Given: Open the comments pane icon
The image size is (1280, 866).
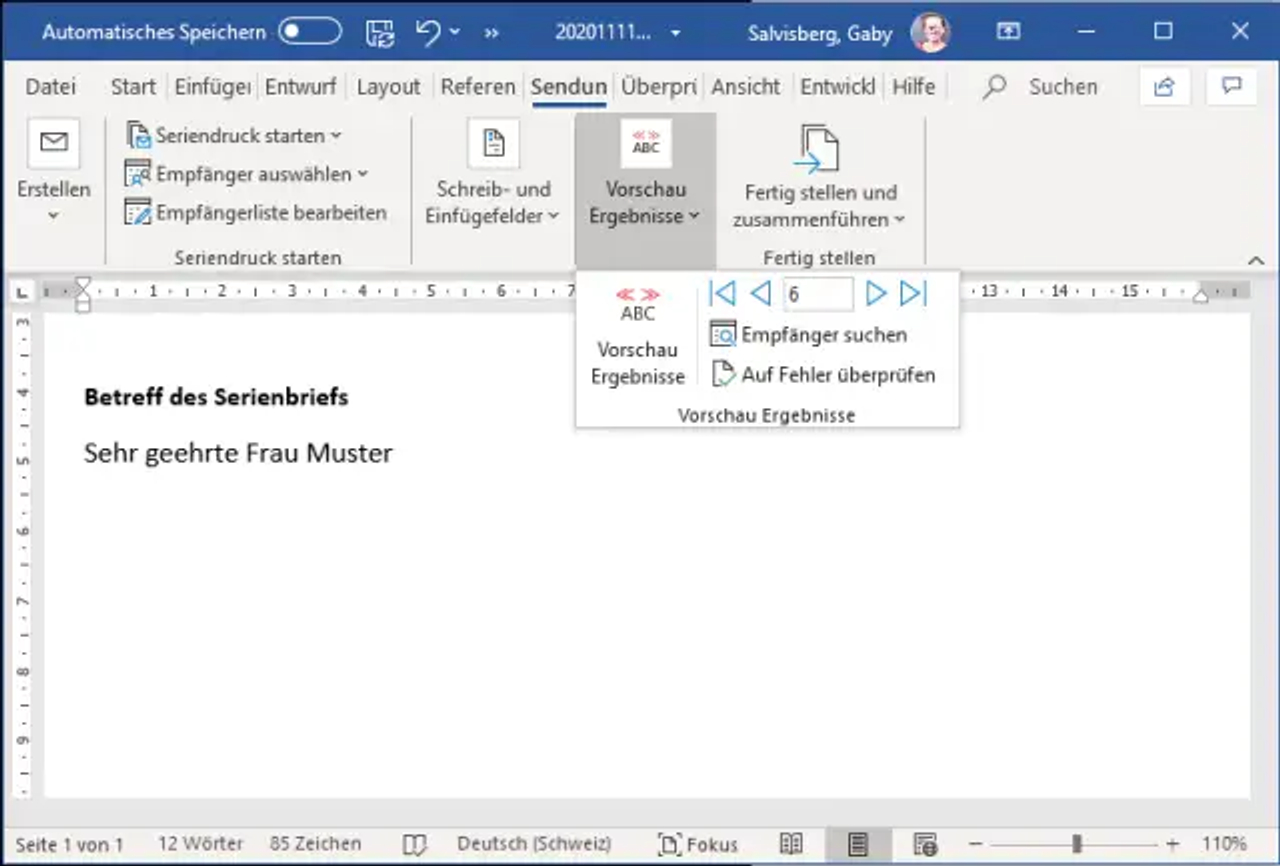Looking at the screenshot, I should coord(1231,87).
